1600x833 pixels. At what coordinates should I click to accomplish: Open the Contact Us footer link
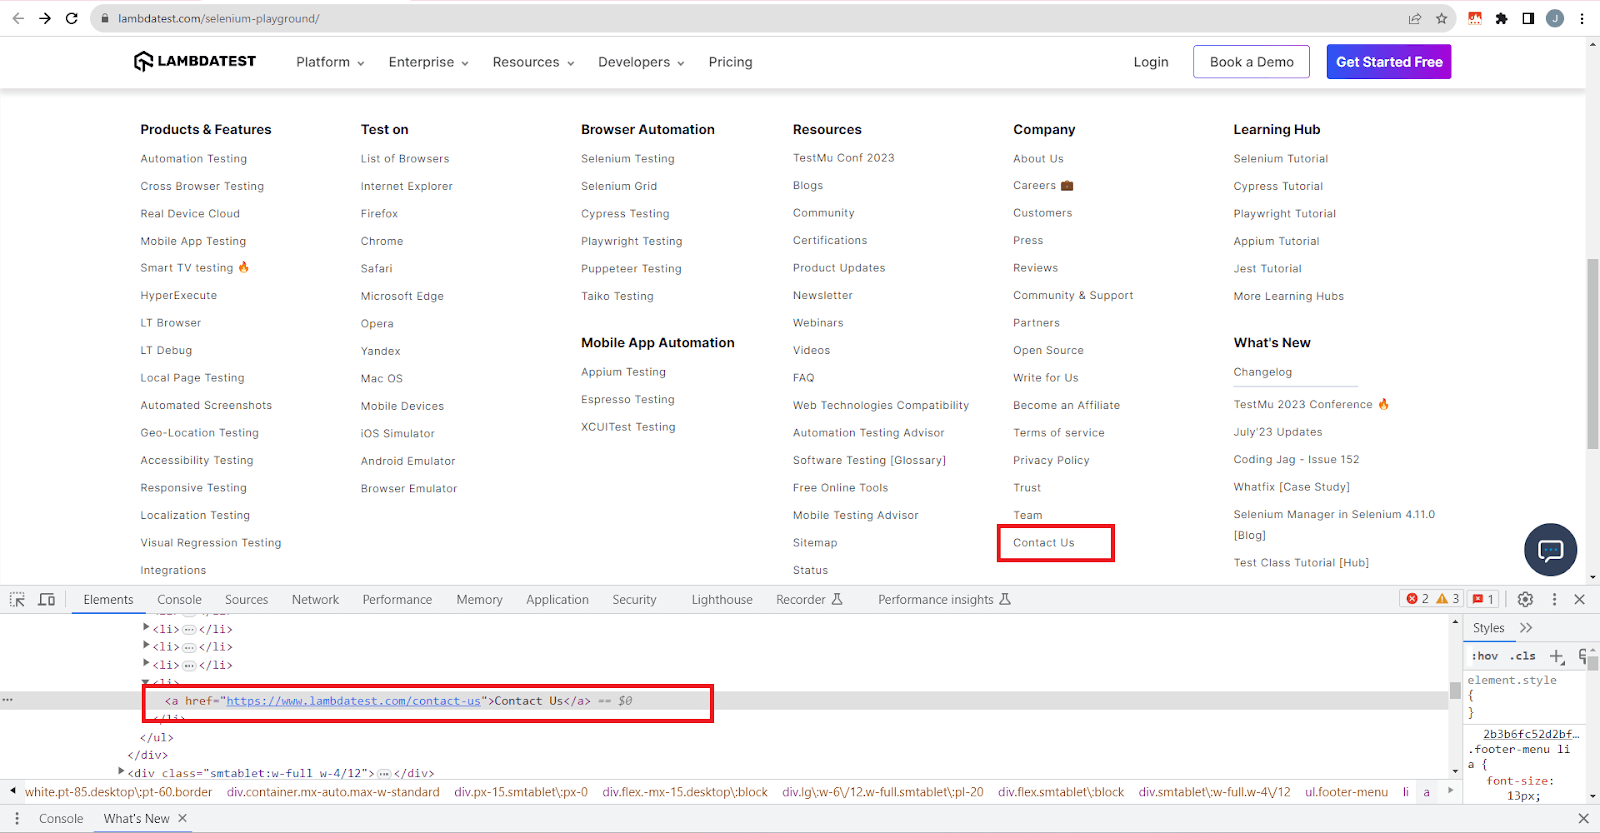click(x=1043, y=543)
